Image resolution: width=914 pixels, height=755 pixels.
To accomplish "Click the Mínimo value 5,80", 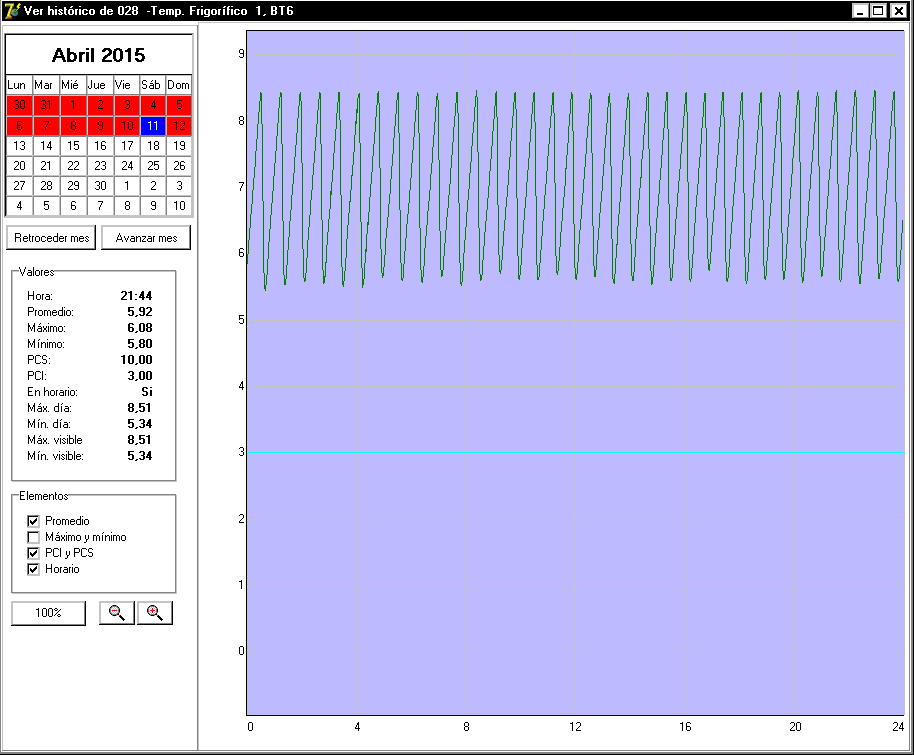I will point(140,344).
